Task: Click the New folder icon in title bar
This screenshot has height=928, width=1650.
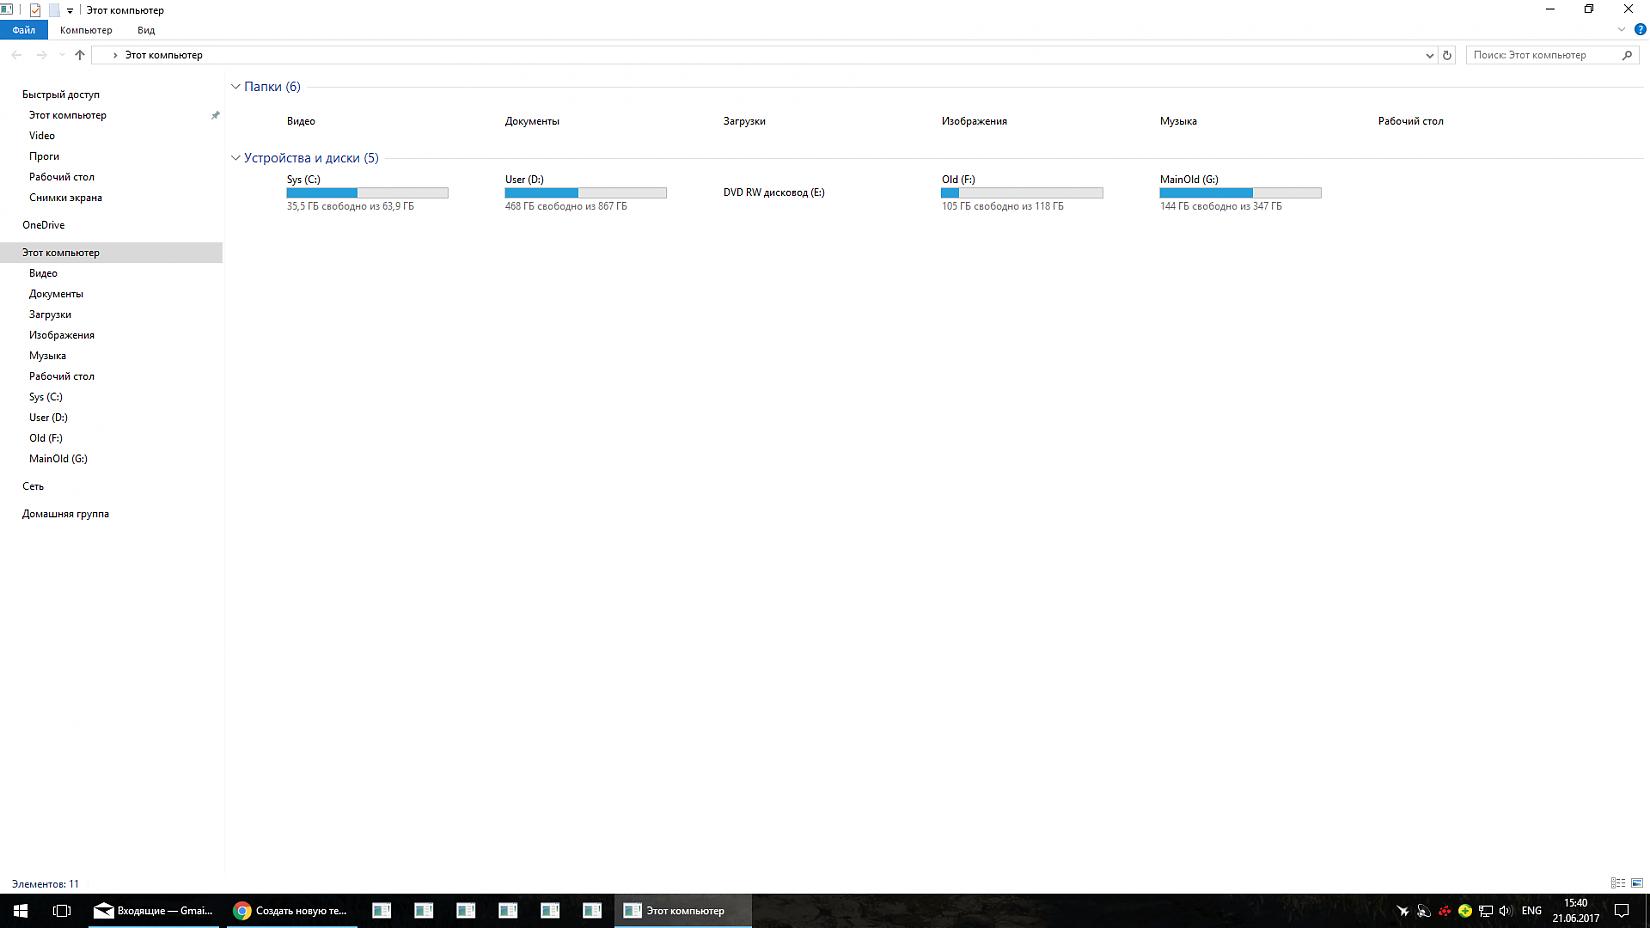Action: point(54,10)
